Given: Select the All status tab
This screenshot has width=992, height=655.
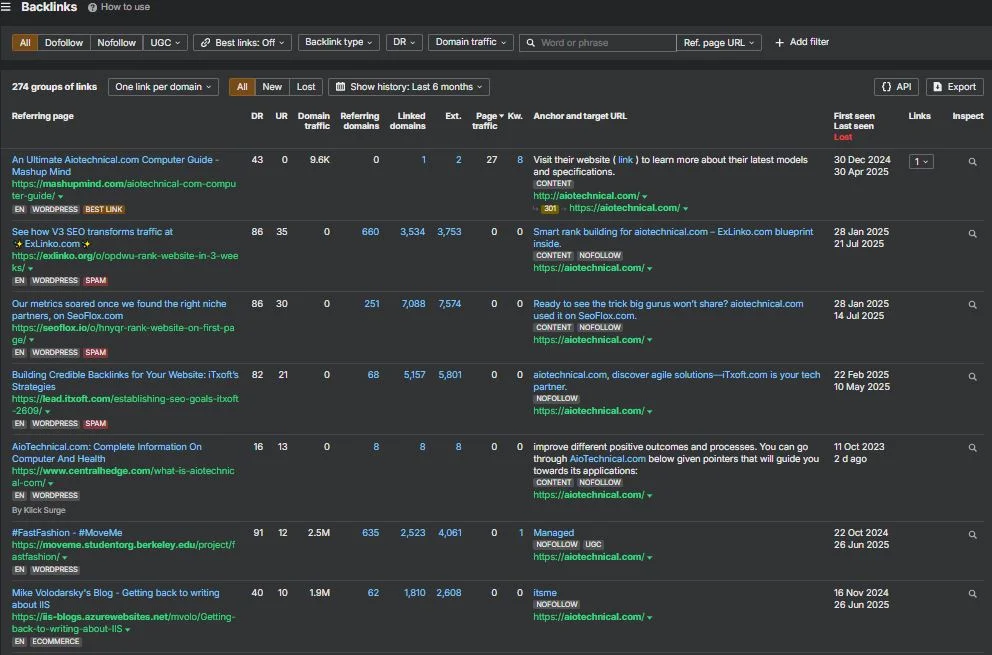Looking at the screenshot, I should tap(242, 87).
